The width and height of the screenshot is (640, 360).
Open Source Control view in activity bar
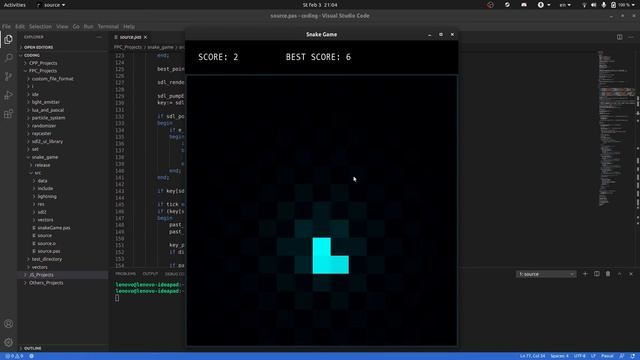8,76
